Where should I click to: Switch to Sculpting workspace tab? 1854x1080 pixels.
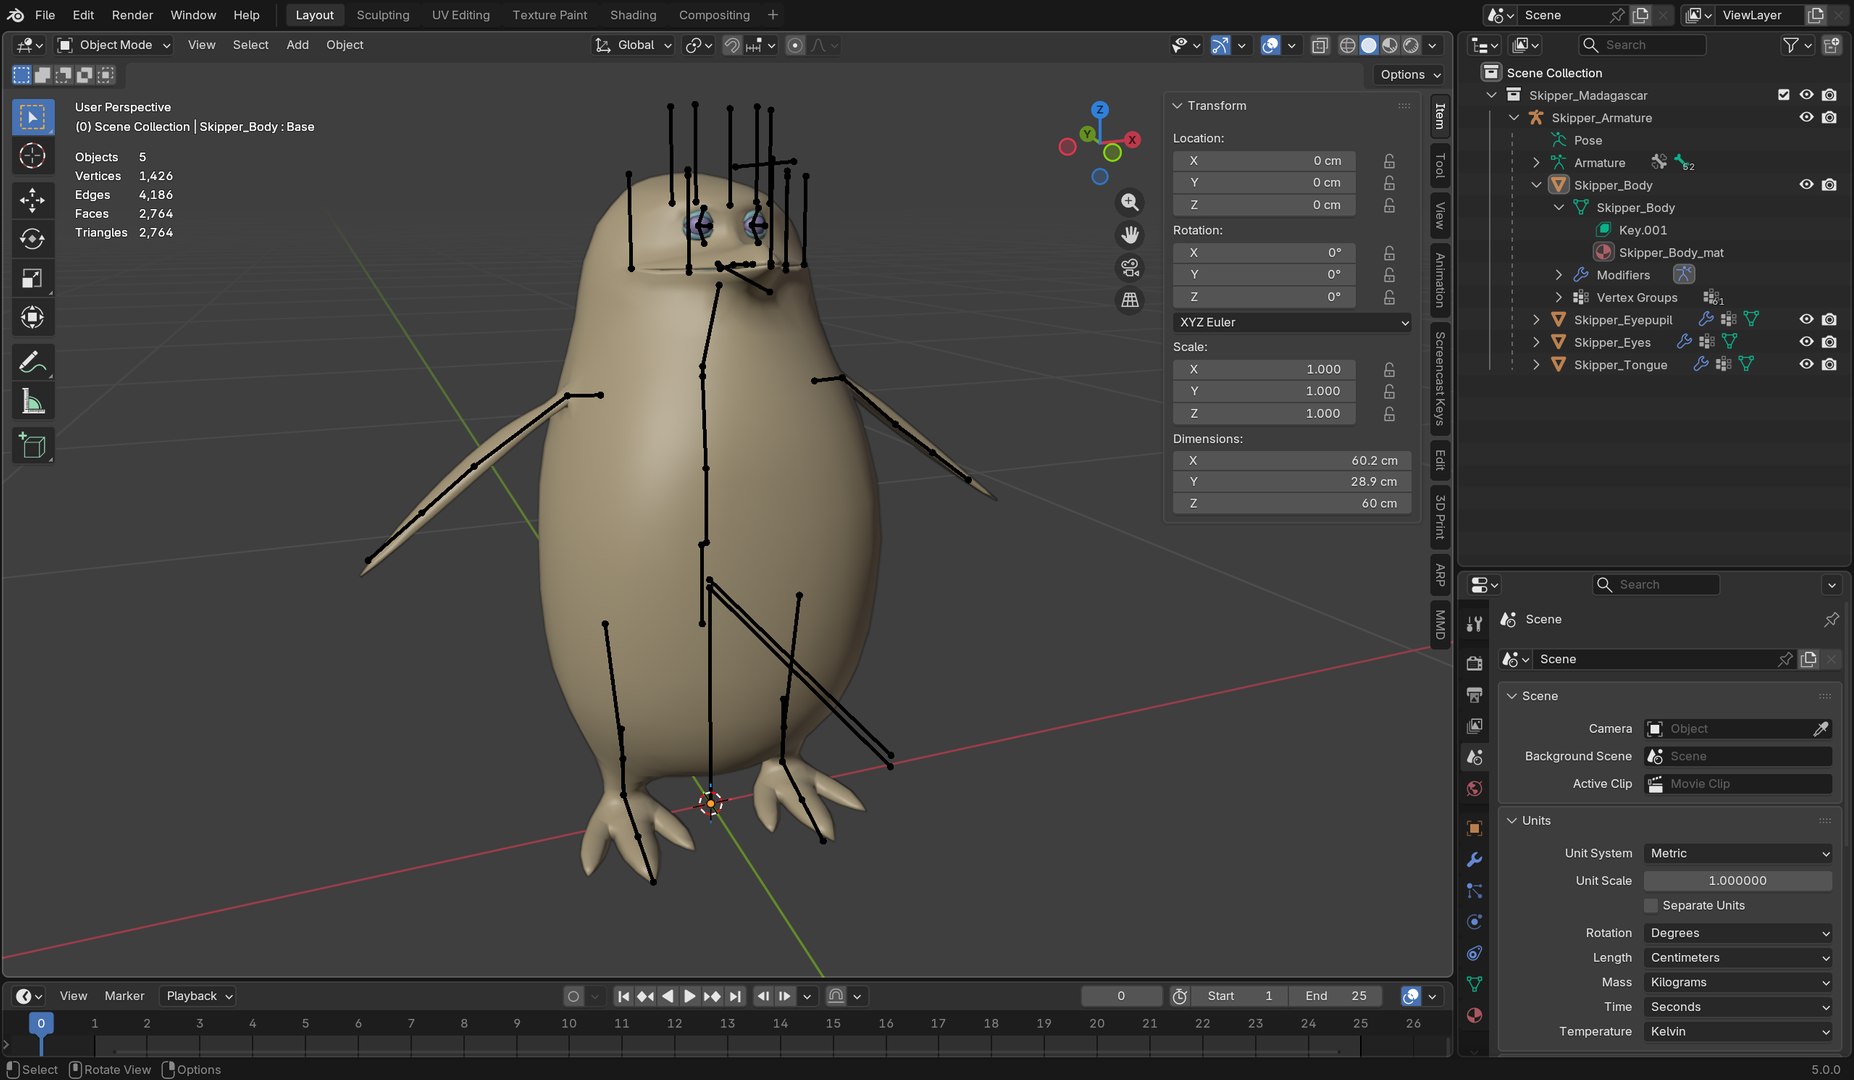pyautogui.click(x=383, y=15)
